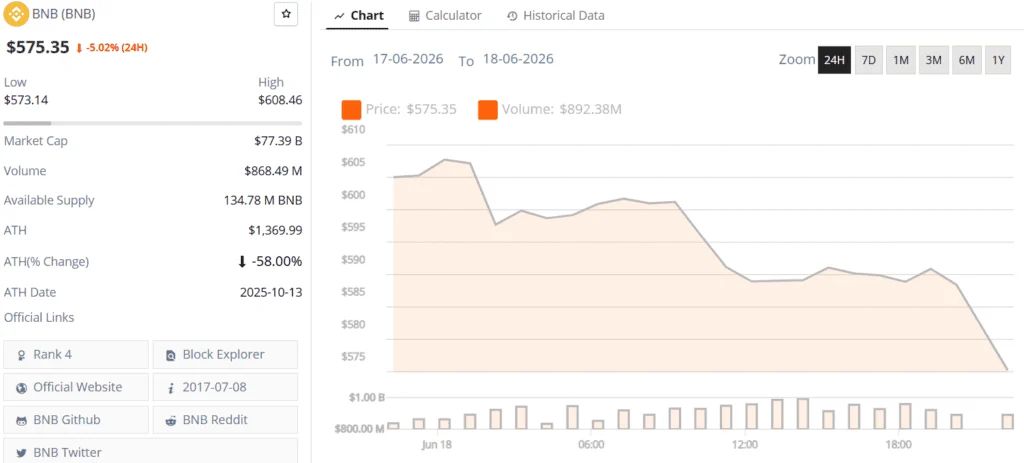This screenshot has height=463, width=1024.
Task: Click the Calculator tab icon
Action: click(414, 16)
